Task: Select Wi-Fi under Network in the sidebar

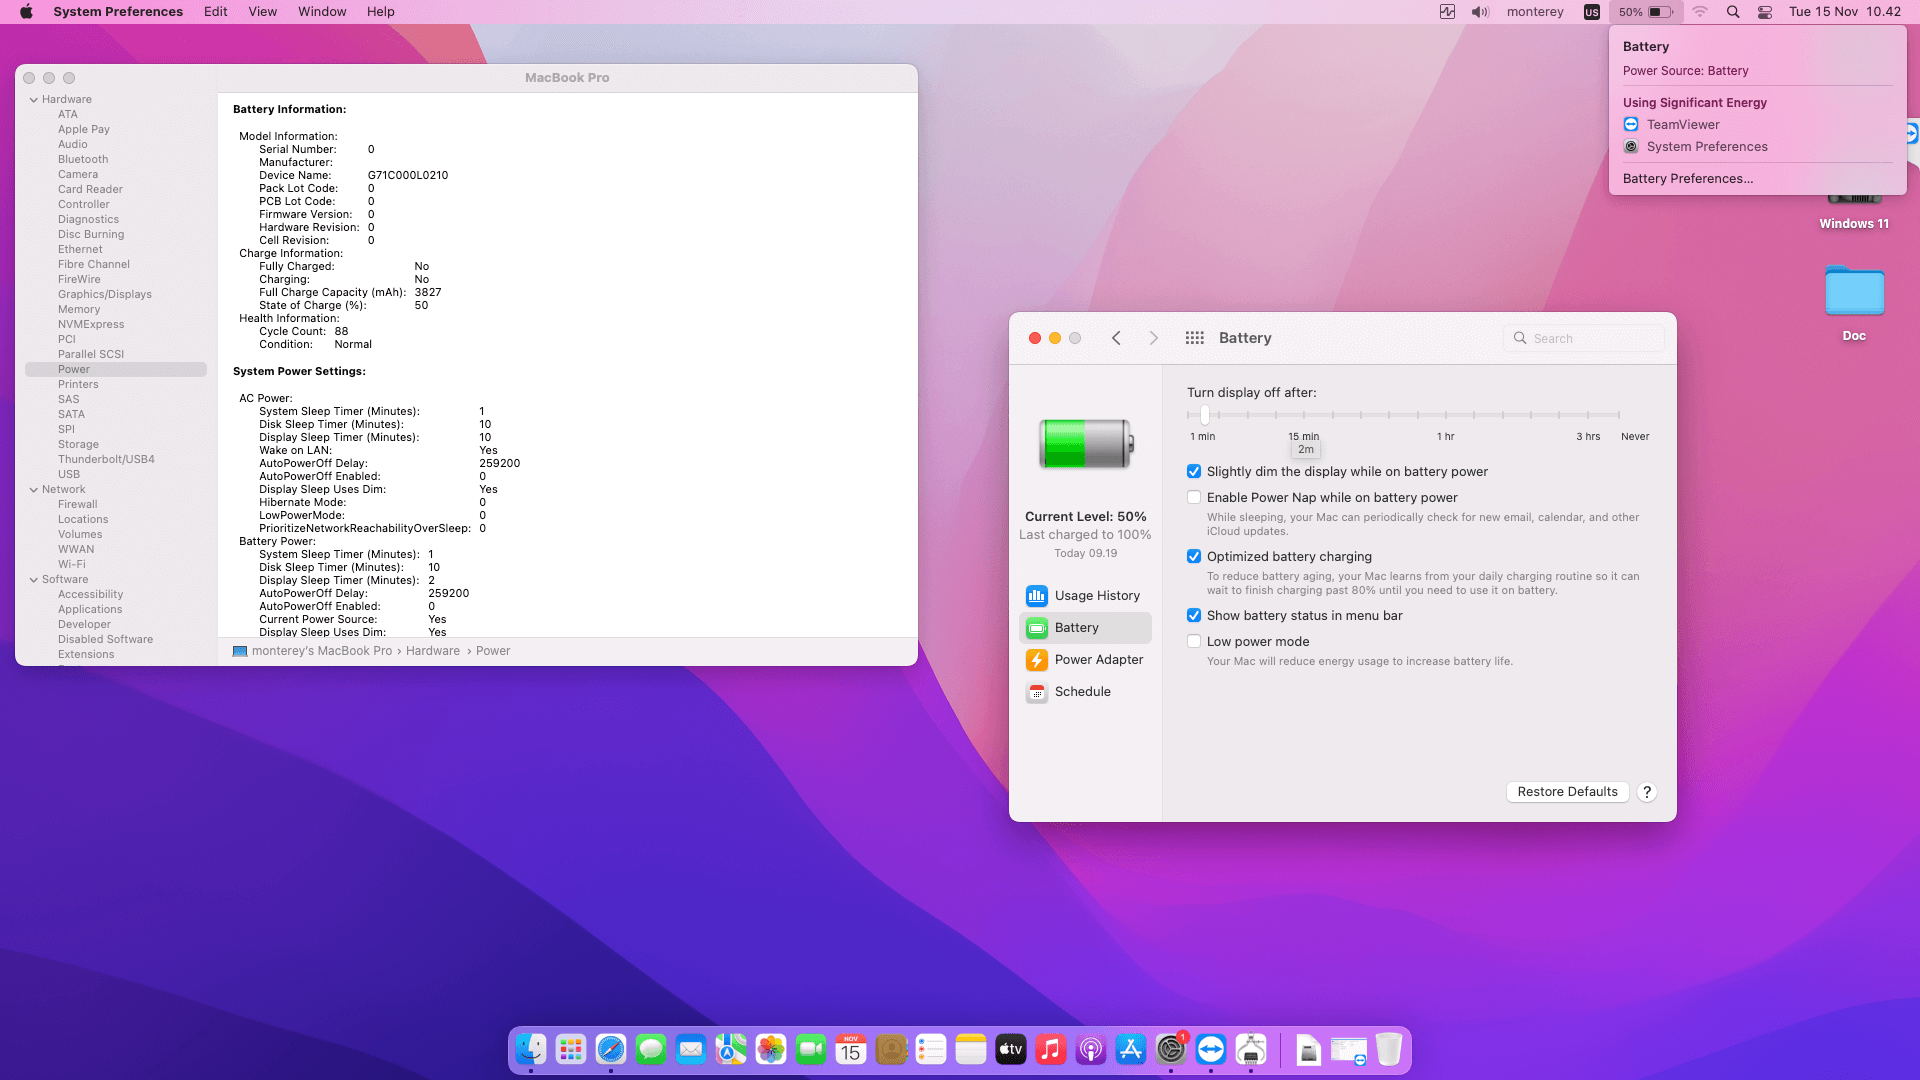Action: point(72,565)
